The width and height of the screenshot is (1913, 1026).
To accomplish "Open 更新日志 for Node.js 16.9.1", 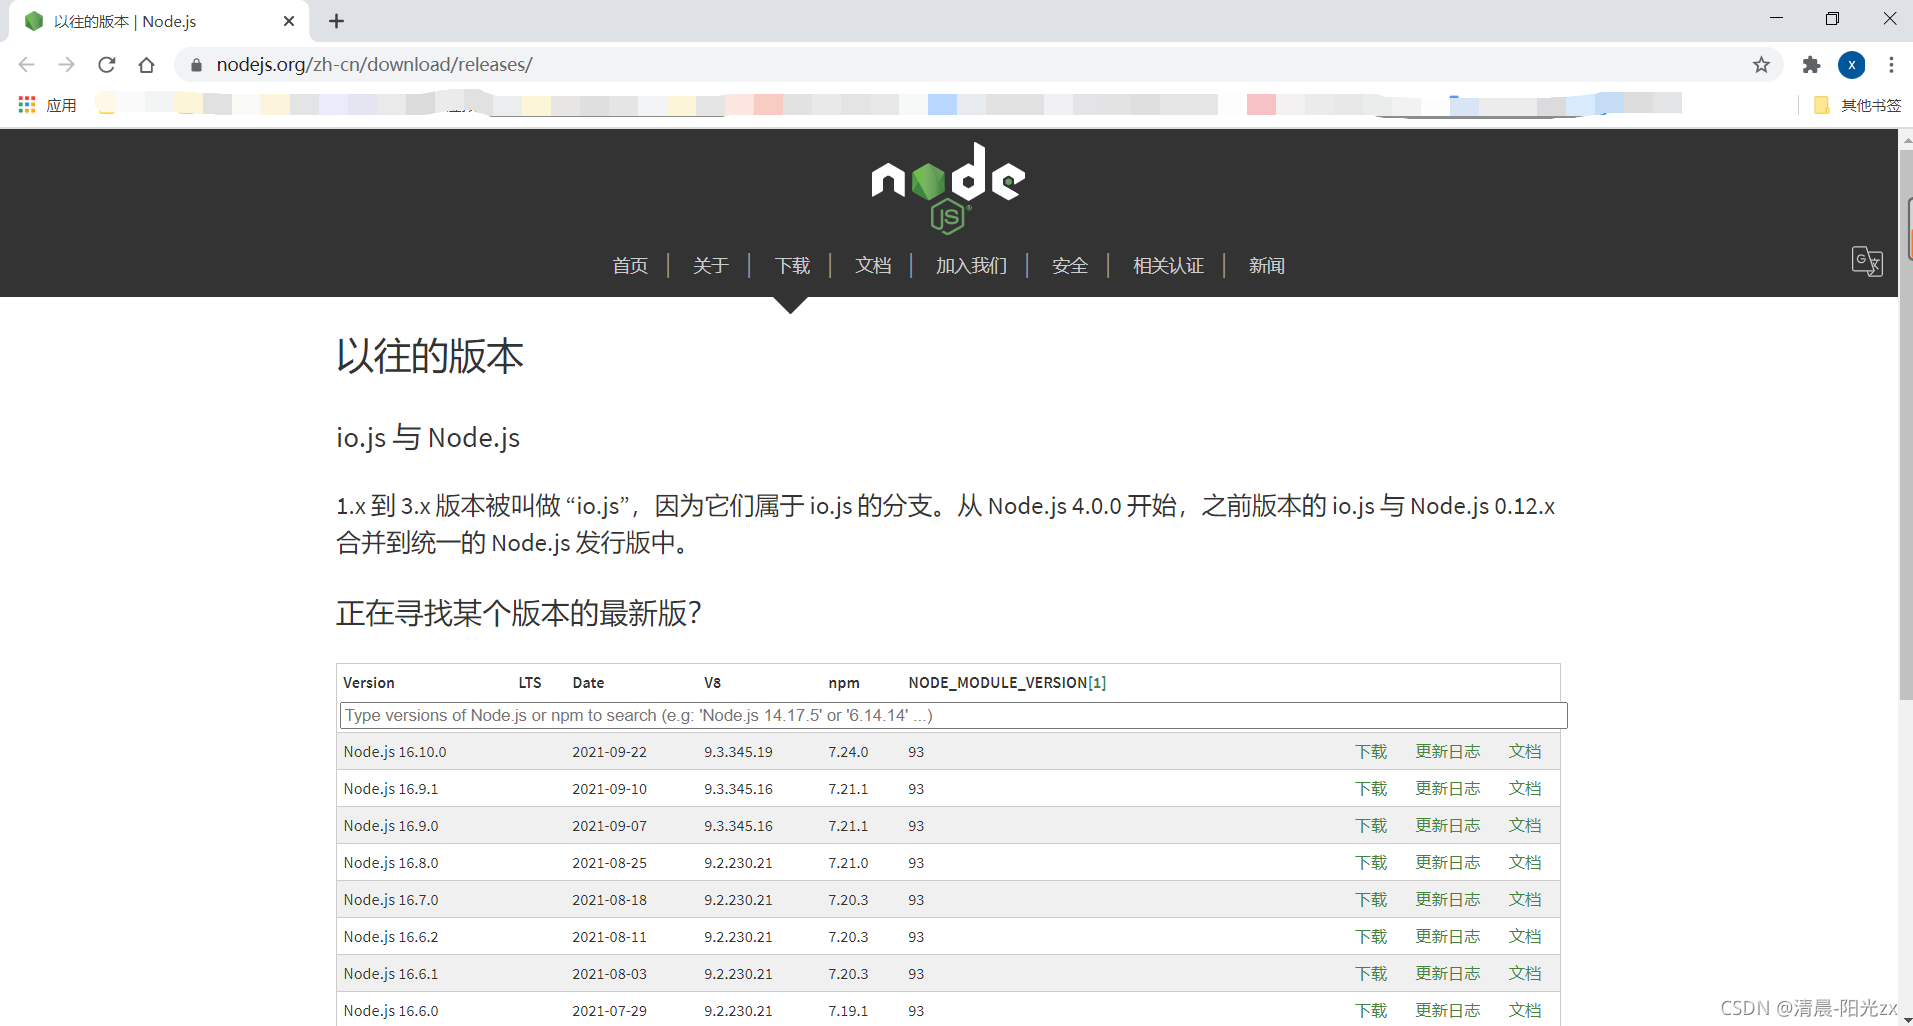I will 1447,789.
